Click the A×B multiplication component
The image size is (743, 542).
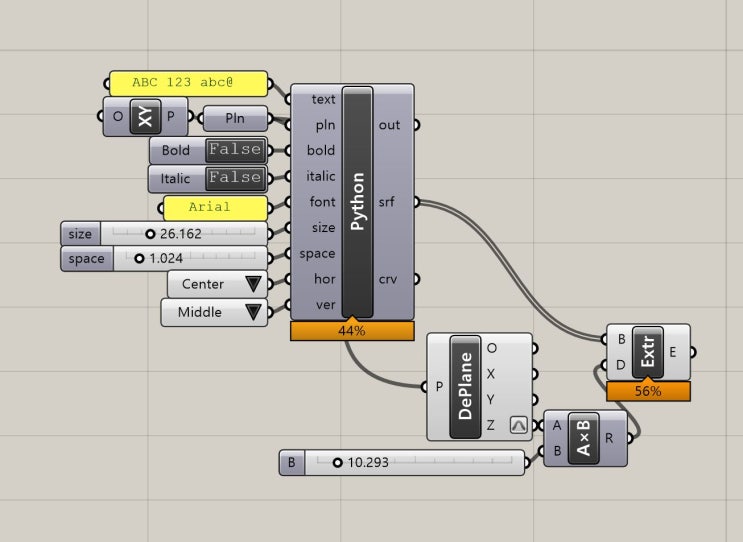click(x=583, y=438)
